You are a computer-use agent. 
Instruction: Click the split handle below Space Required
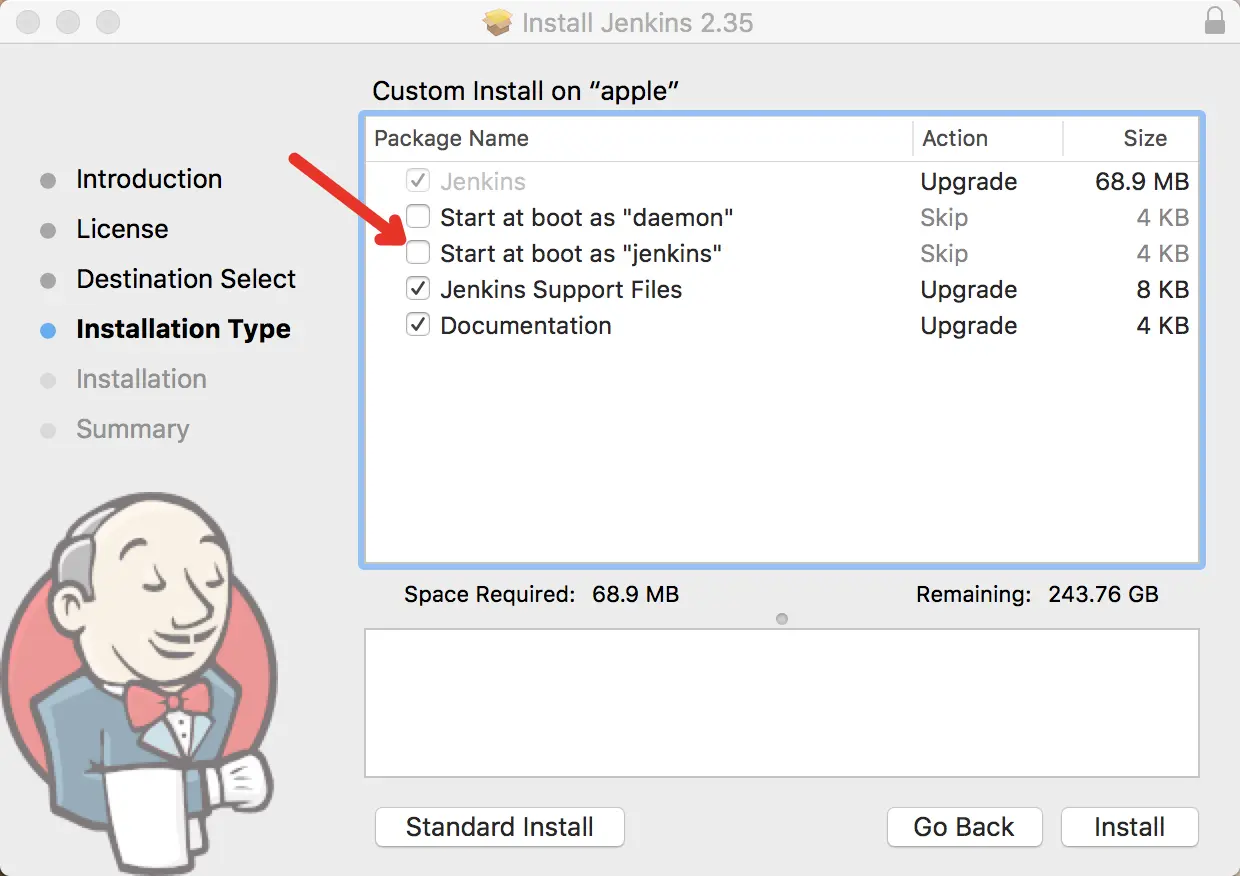tap(782, 619)
